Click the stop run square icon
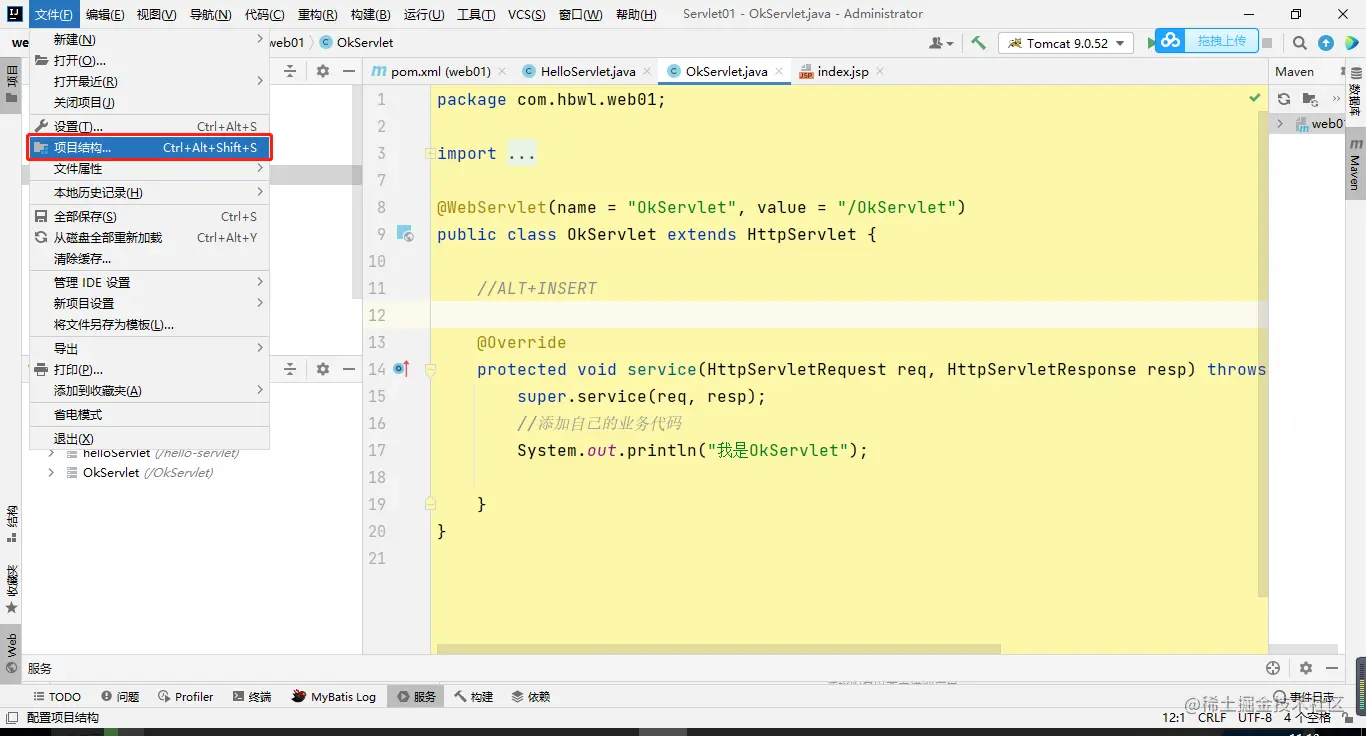The height and width of the screenshot is (736, 1366). tap(1267, 43)
